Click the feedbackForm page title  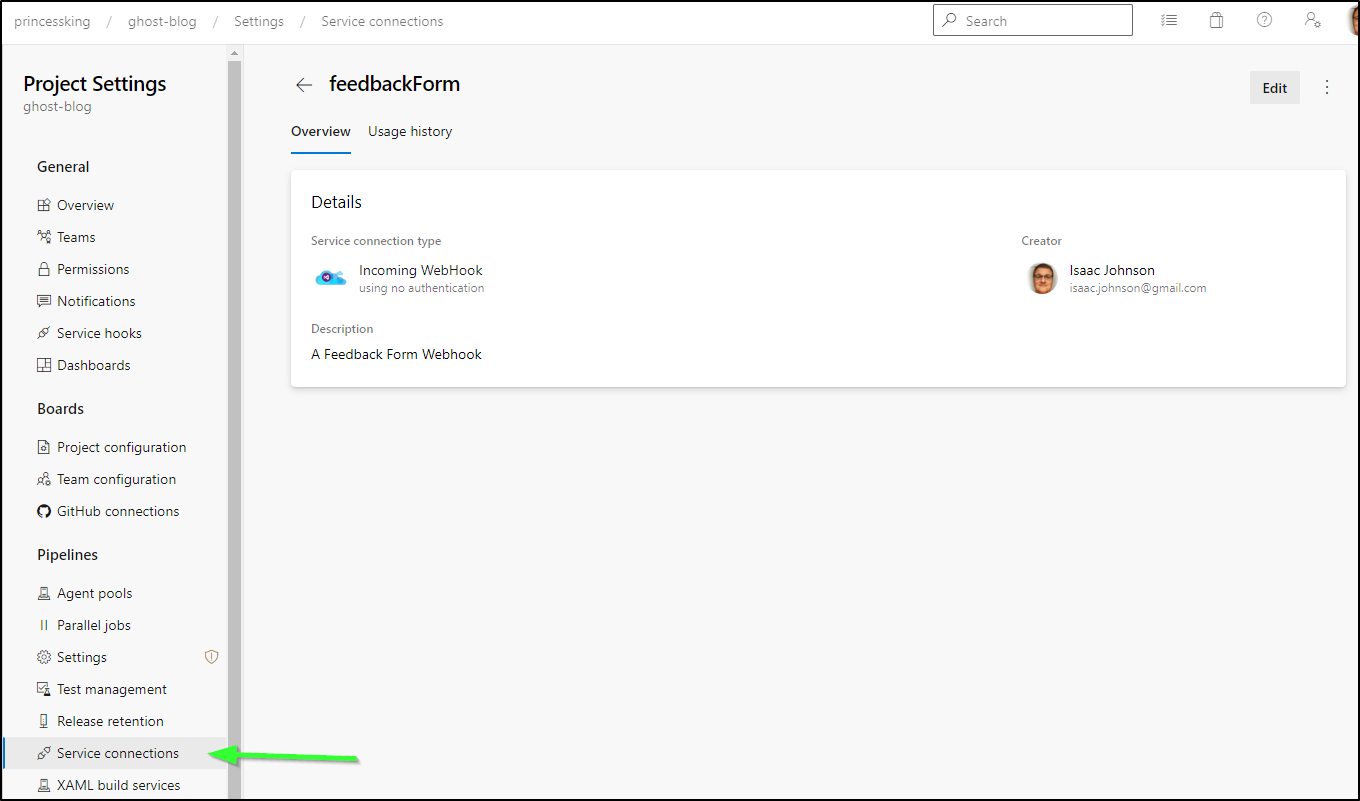395,84
